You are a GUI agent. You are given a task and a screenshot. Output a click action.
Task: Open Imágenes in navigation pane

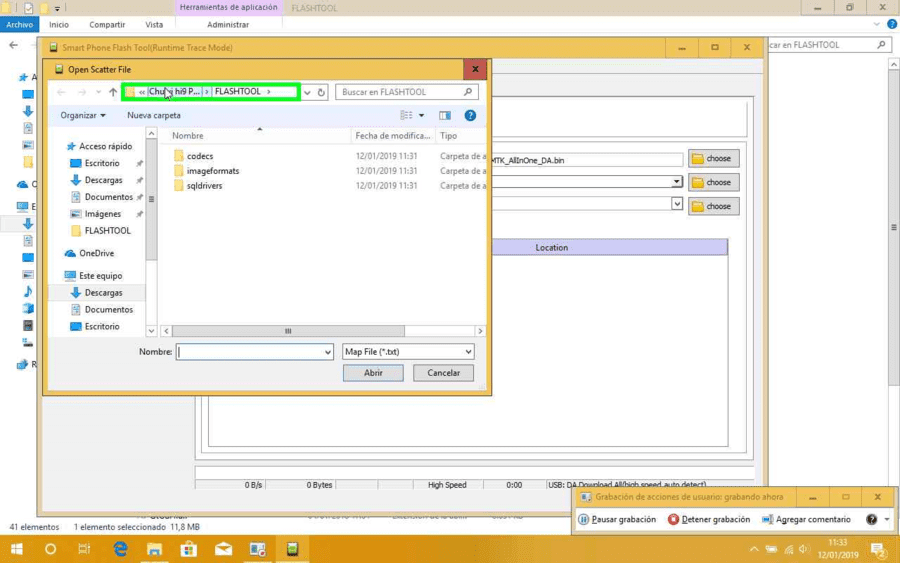coord(103,214)
